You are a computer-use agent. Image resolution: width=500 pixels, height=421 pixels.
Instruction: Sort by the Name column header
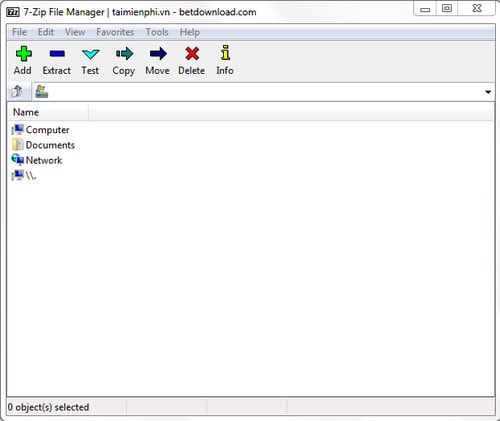(x=48, y=112)
